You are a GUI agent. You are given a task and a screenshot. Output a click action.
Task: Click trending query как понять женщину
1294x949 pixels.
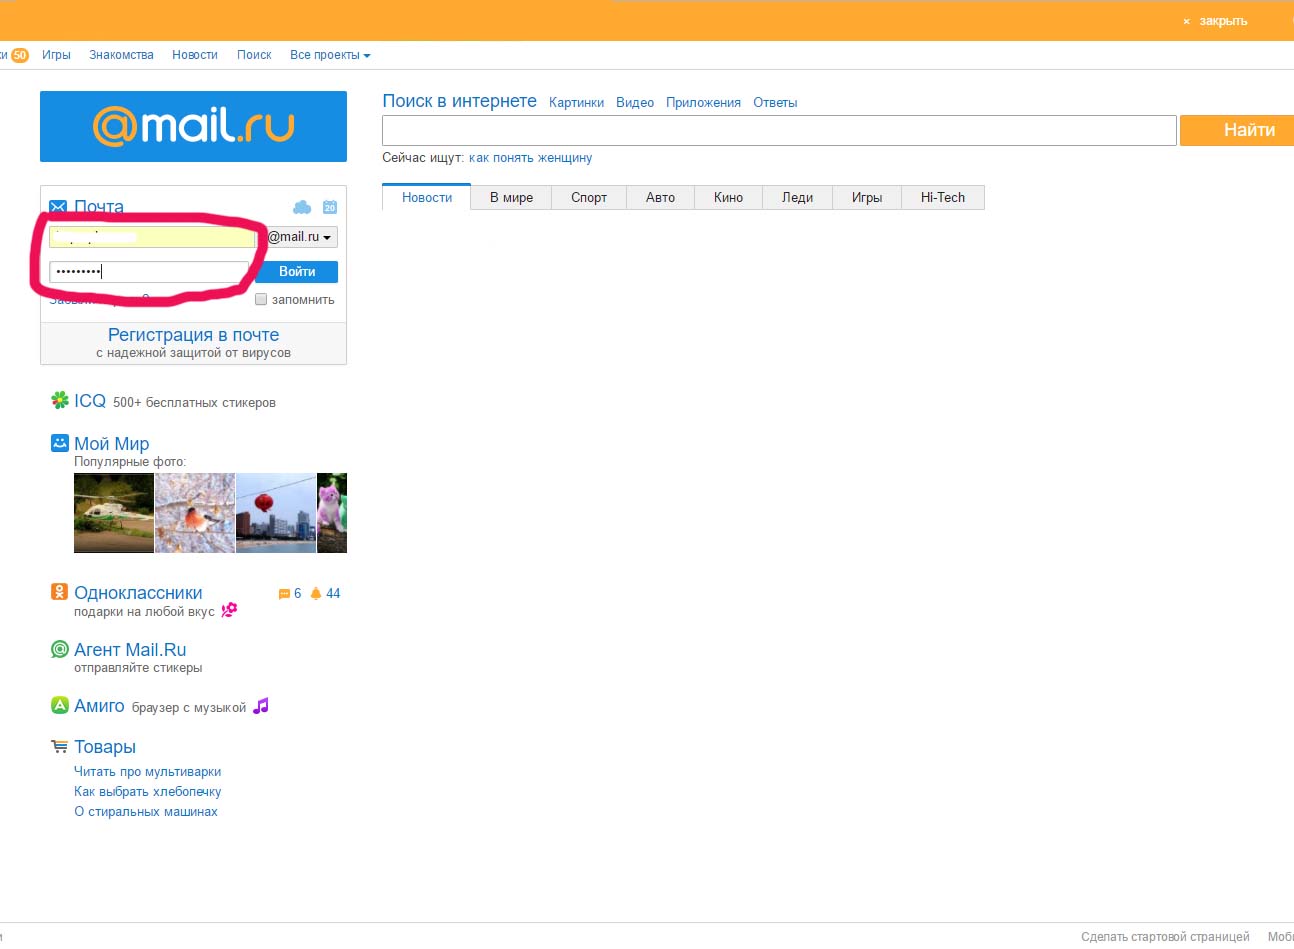[530, 157]
